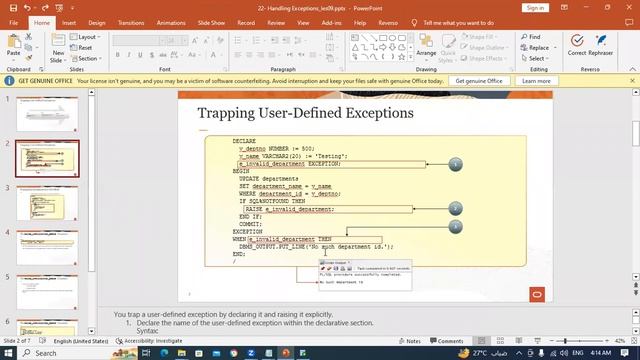
Task: Toggle the Notes pane in the status bar
Action: pos(410,341)
